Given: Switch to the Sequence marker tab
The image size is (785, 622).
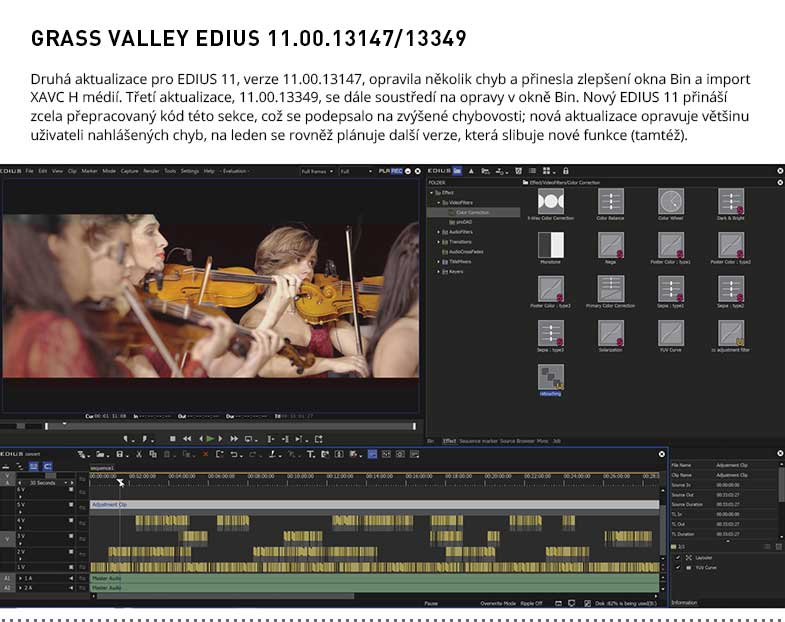Looking at the screenshot, I should coord(479,441).
